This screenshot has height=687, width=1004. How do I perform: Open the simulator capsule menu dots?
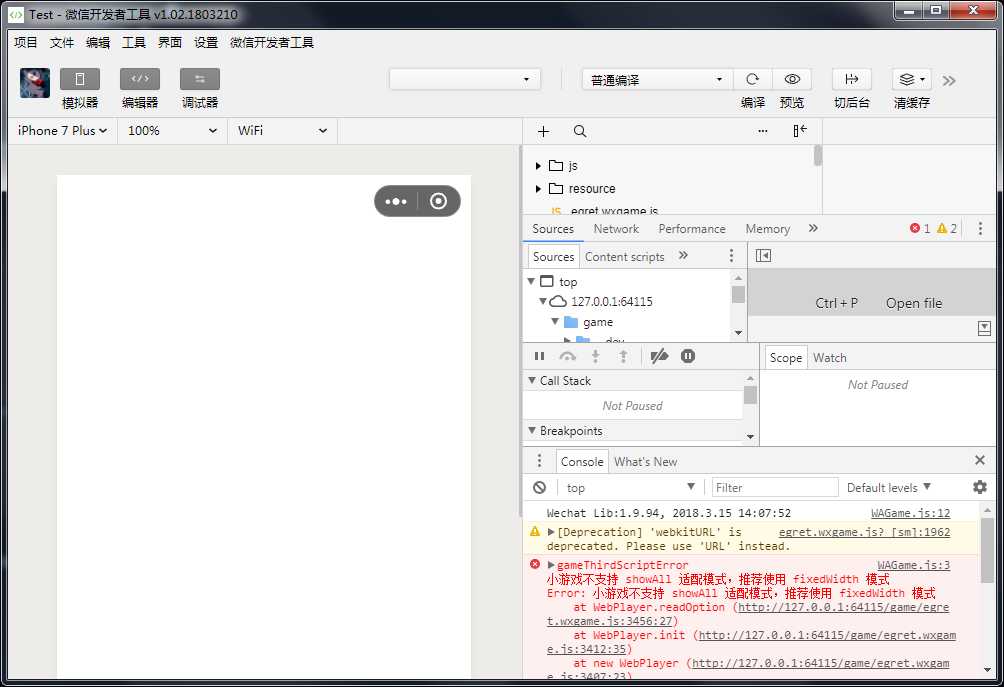(396, 201)
